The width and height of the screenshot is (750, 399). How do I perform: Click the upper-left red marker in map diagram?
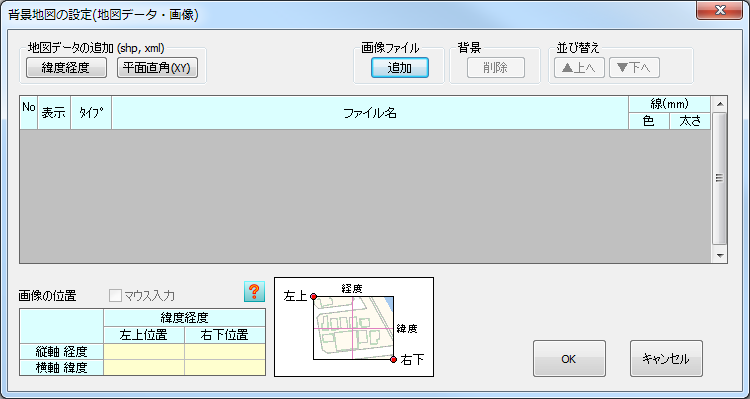tap(314, 297)
